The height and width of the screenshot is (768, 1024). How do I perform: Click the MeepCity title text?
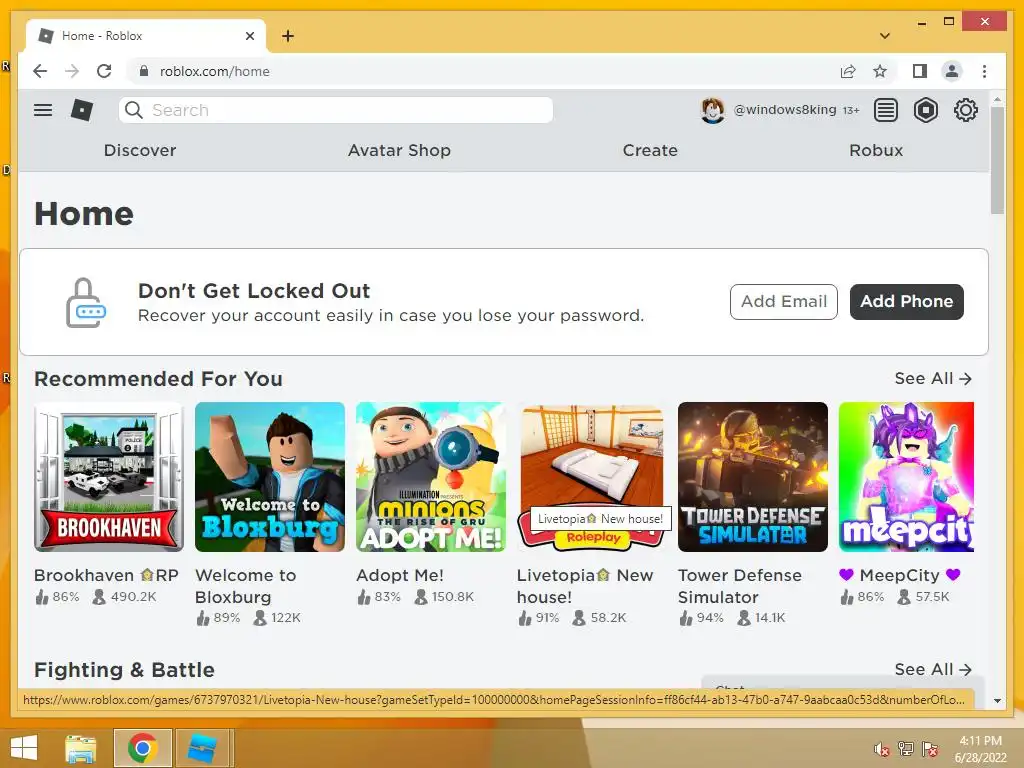tap(900, 575)
